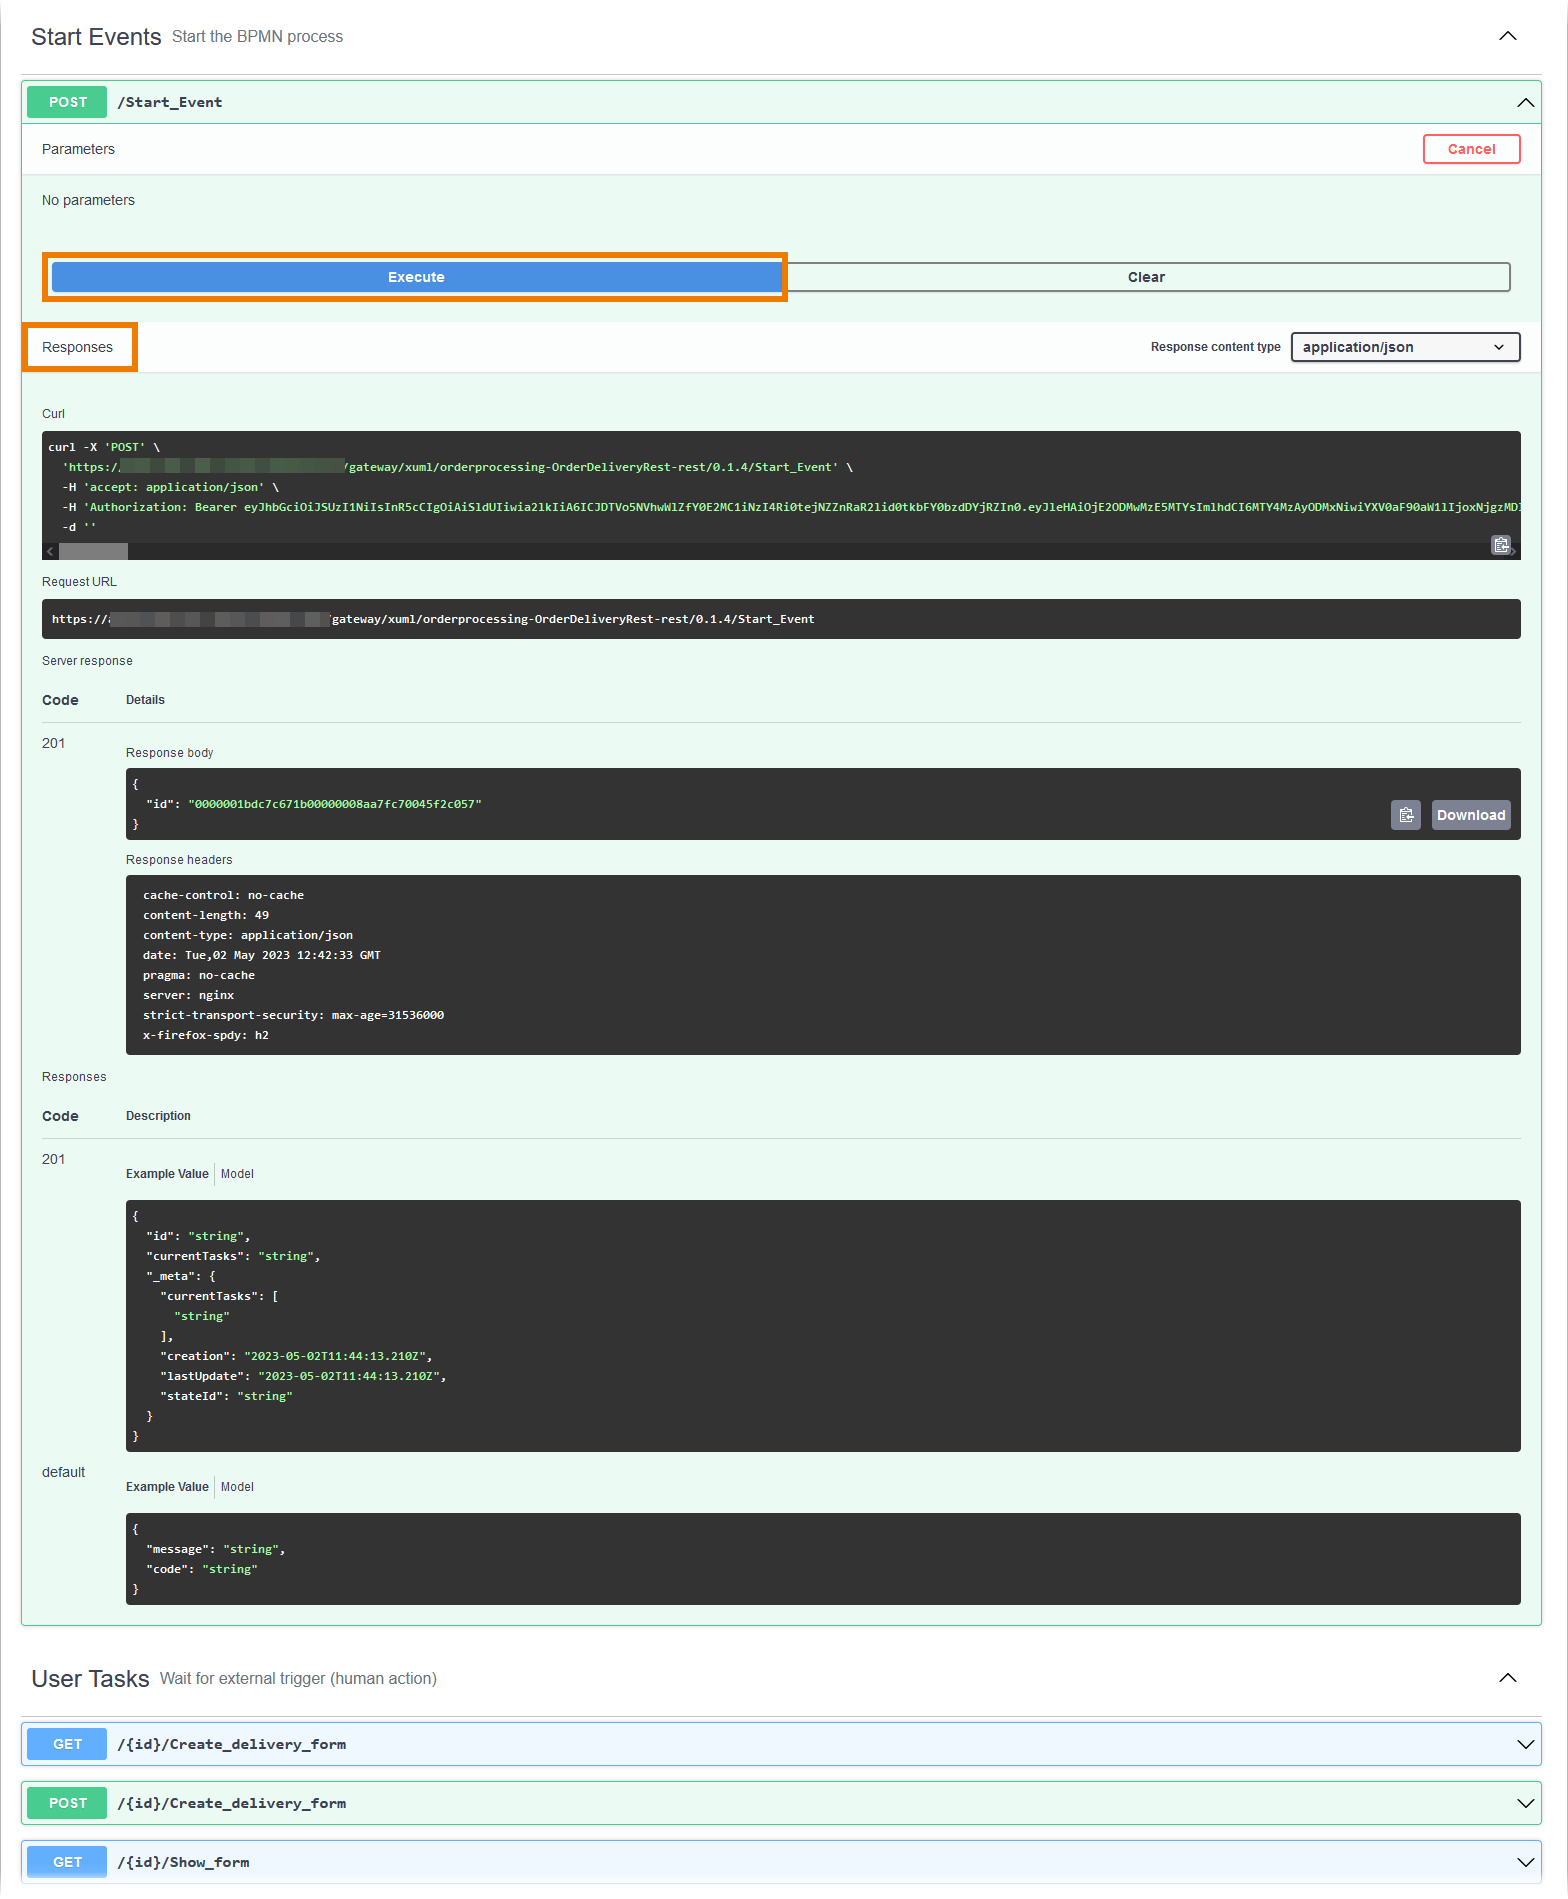Click the Request URL code block
Viewport: 1568px width, 1899px height.
pyautogui.click(x=781, y=619)
